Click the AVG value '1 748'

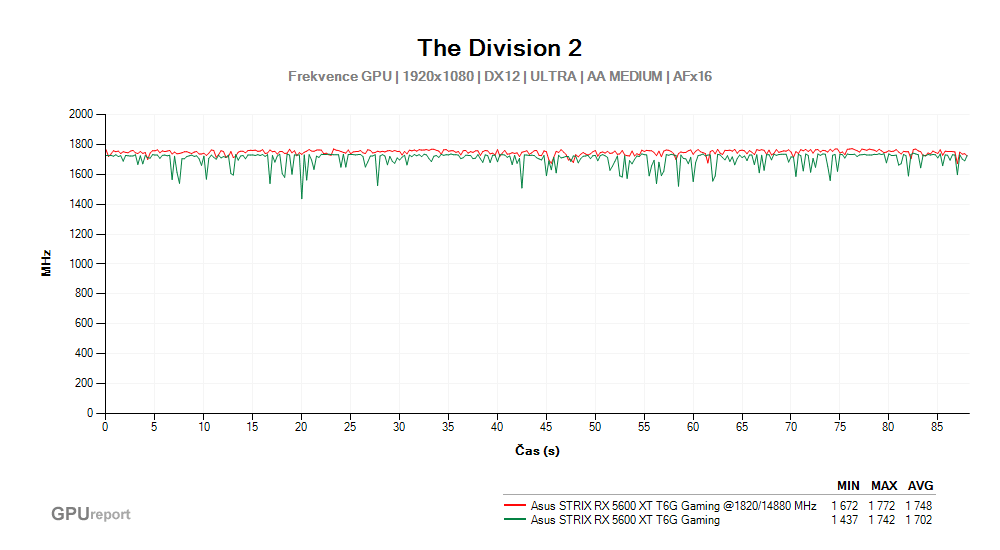pyautogui.click(x=918, y=505)
